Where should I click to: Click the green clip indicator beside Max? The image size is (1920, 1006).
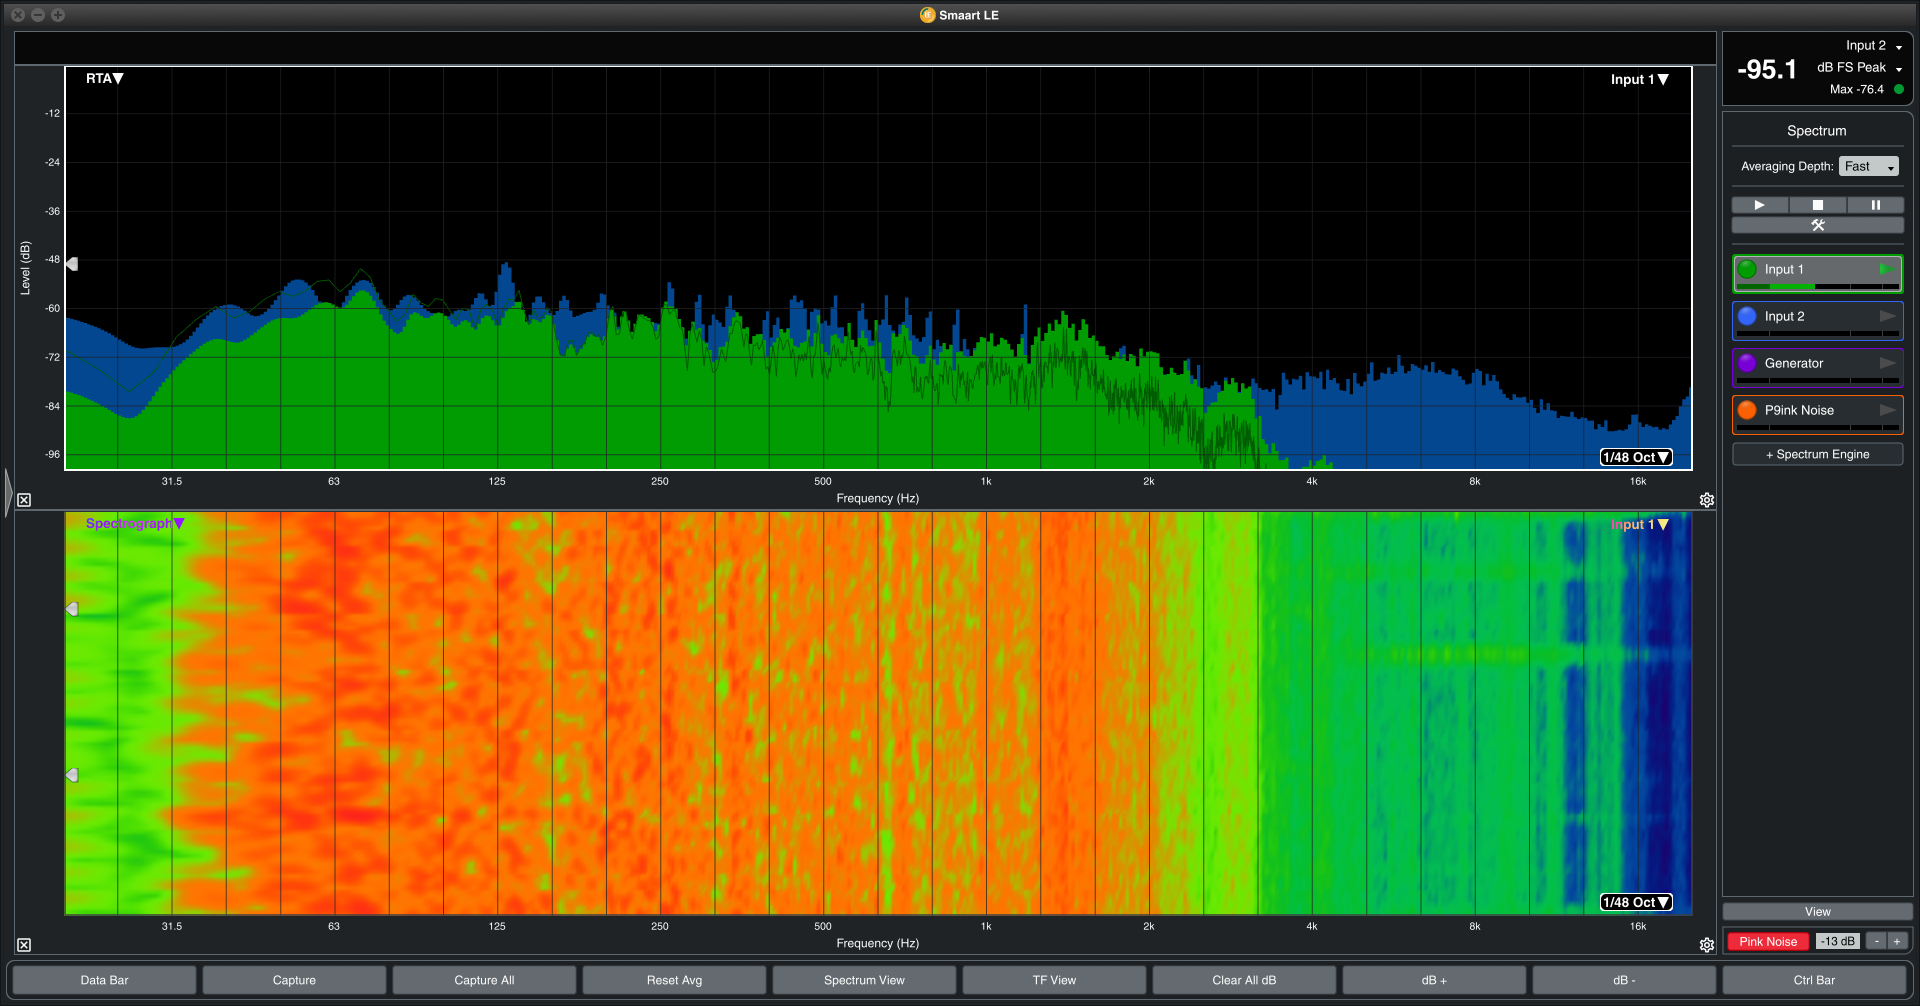pos(1898,89)
